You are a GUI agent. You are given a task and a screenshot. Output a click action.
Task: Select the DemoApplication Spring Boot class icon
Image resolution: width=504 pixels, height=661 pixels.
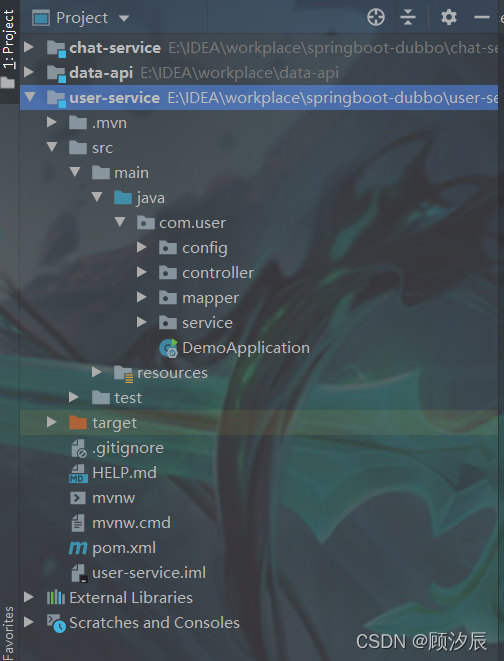[169, 348]
